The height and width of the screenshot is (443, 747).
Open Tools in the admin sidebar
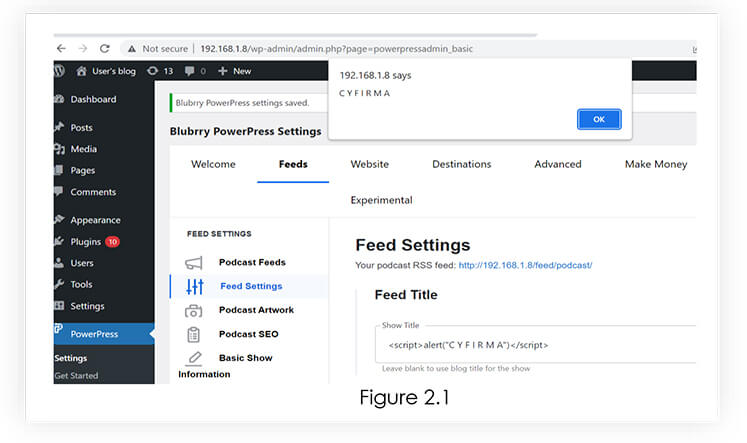81,284
